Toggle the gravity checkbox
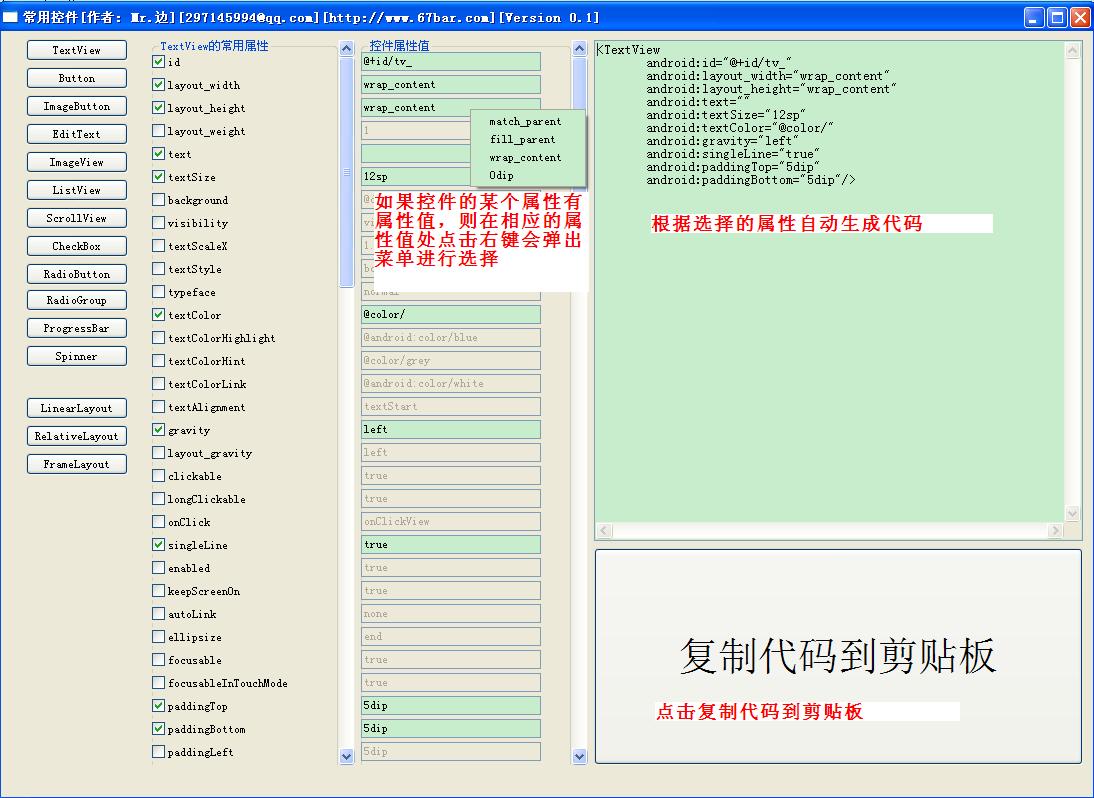Viewport: 1094px width, 798px height. (158, 430)
